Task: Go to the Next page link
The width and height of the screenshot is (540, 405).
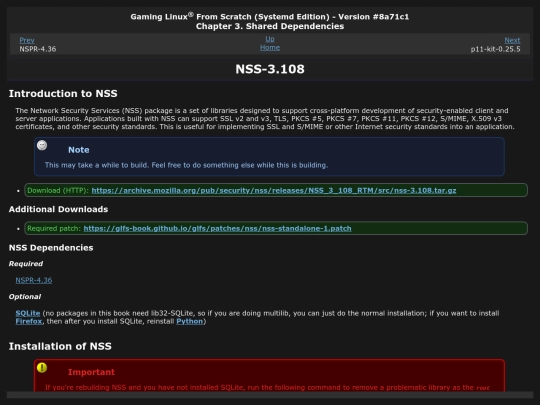Action: (x=512, y=40)
